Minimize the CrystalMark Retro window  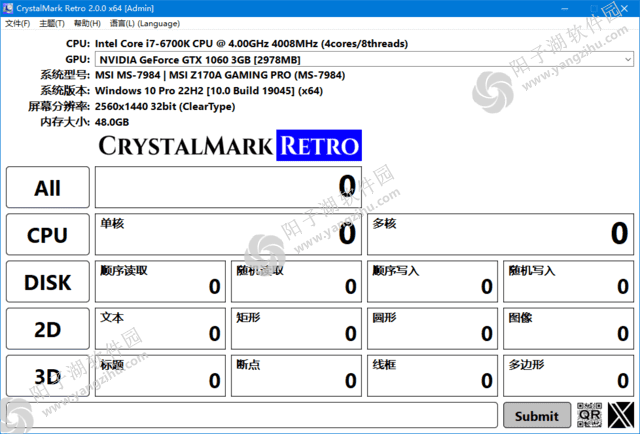click(x=564, y=8)
